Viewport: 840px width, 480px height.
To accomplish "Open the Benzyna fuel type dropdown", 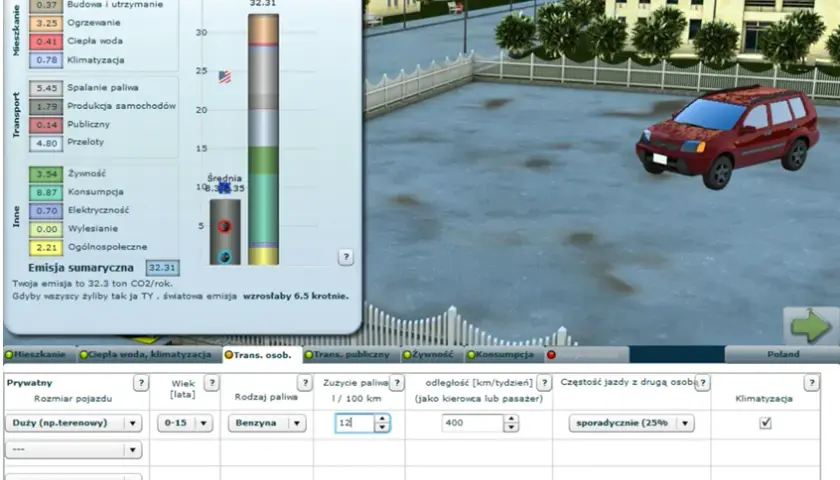I will tap(267, 423).
